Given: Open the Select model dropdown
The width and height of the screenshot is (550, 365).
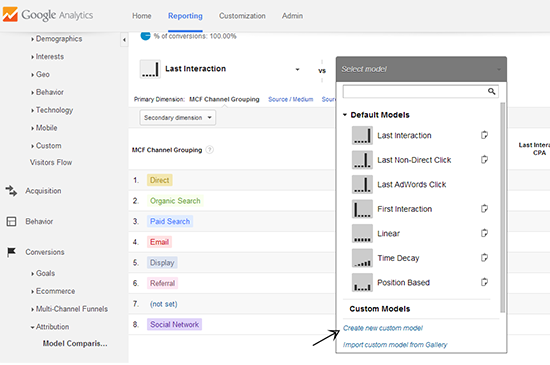Looking at the screenshot, I should (421, 69).
